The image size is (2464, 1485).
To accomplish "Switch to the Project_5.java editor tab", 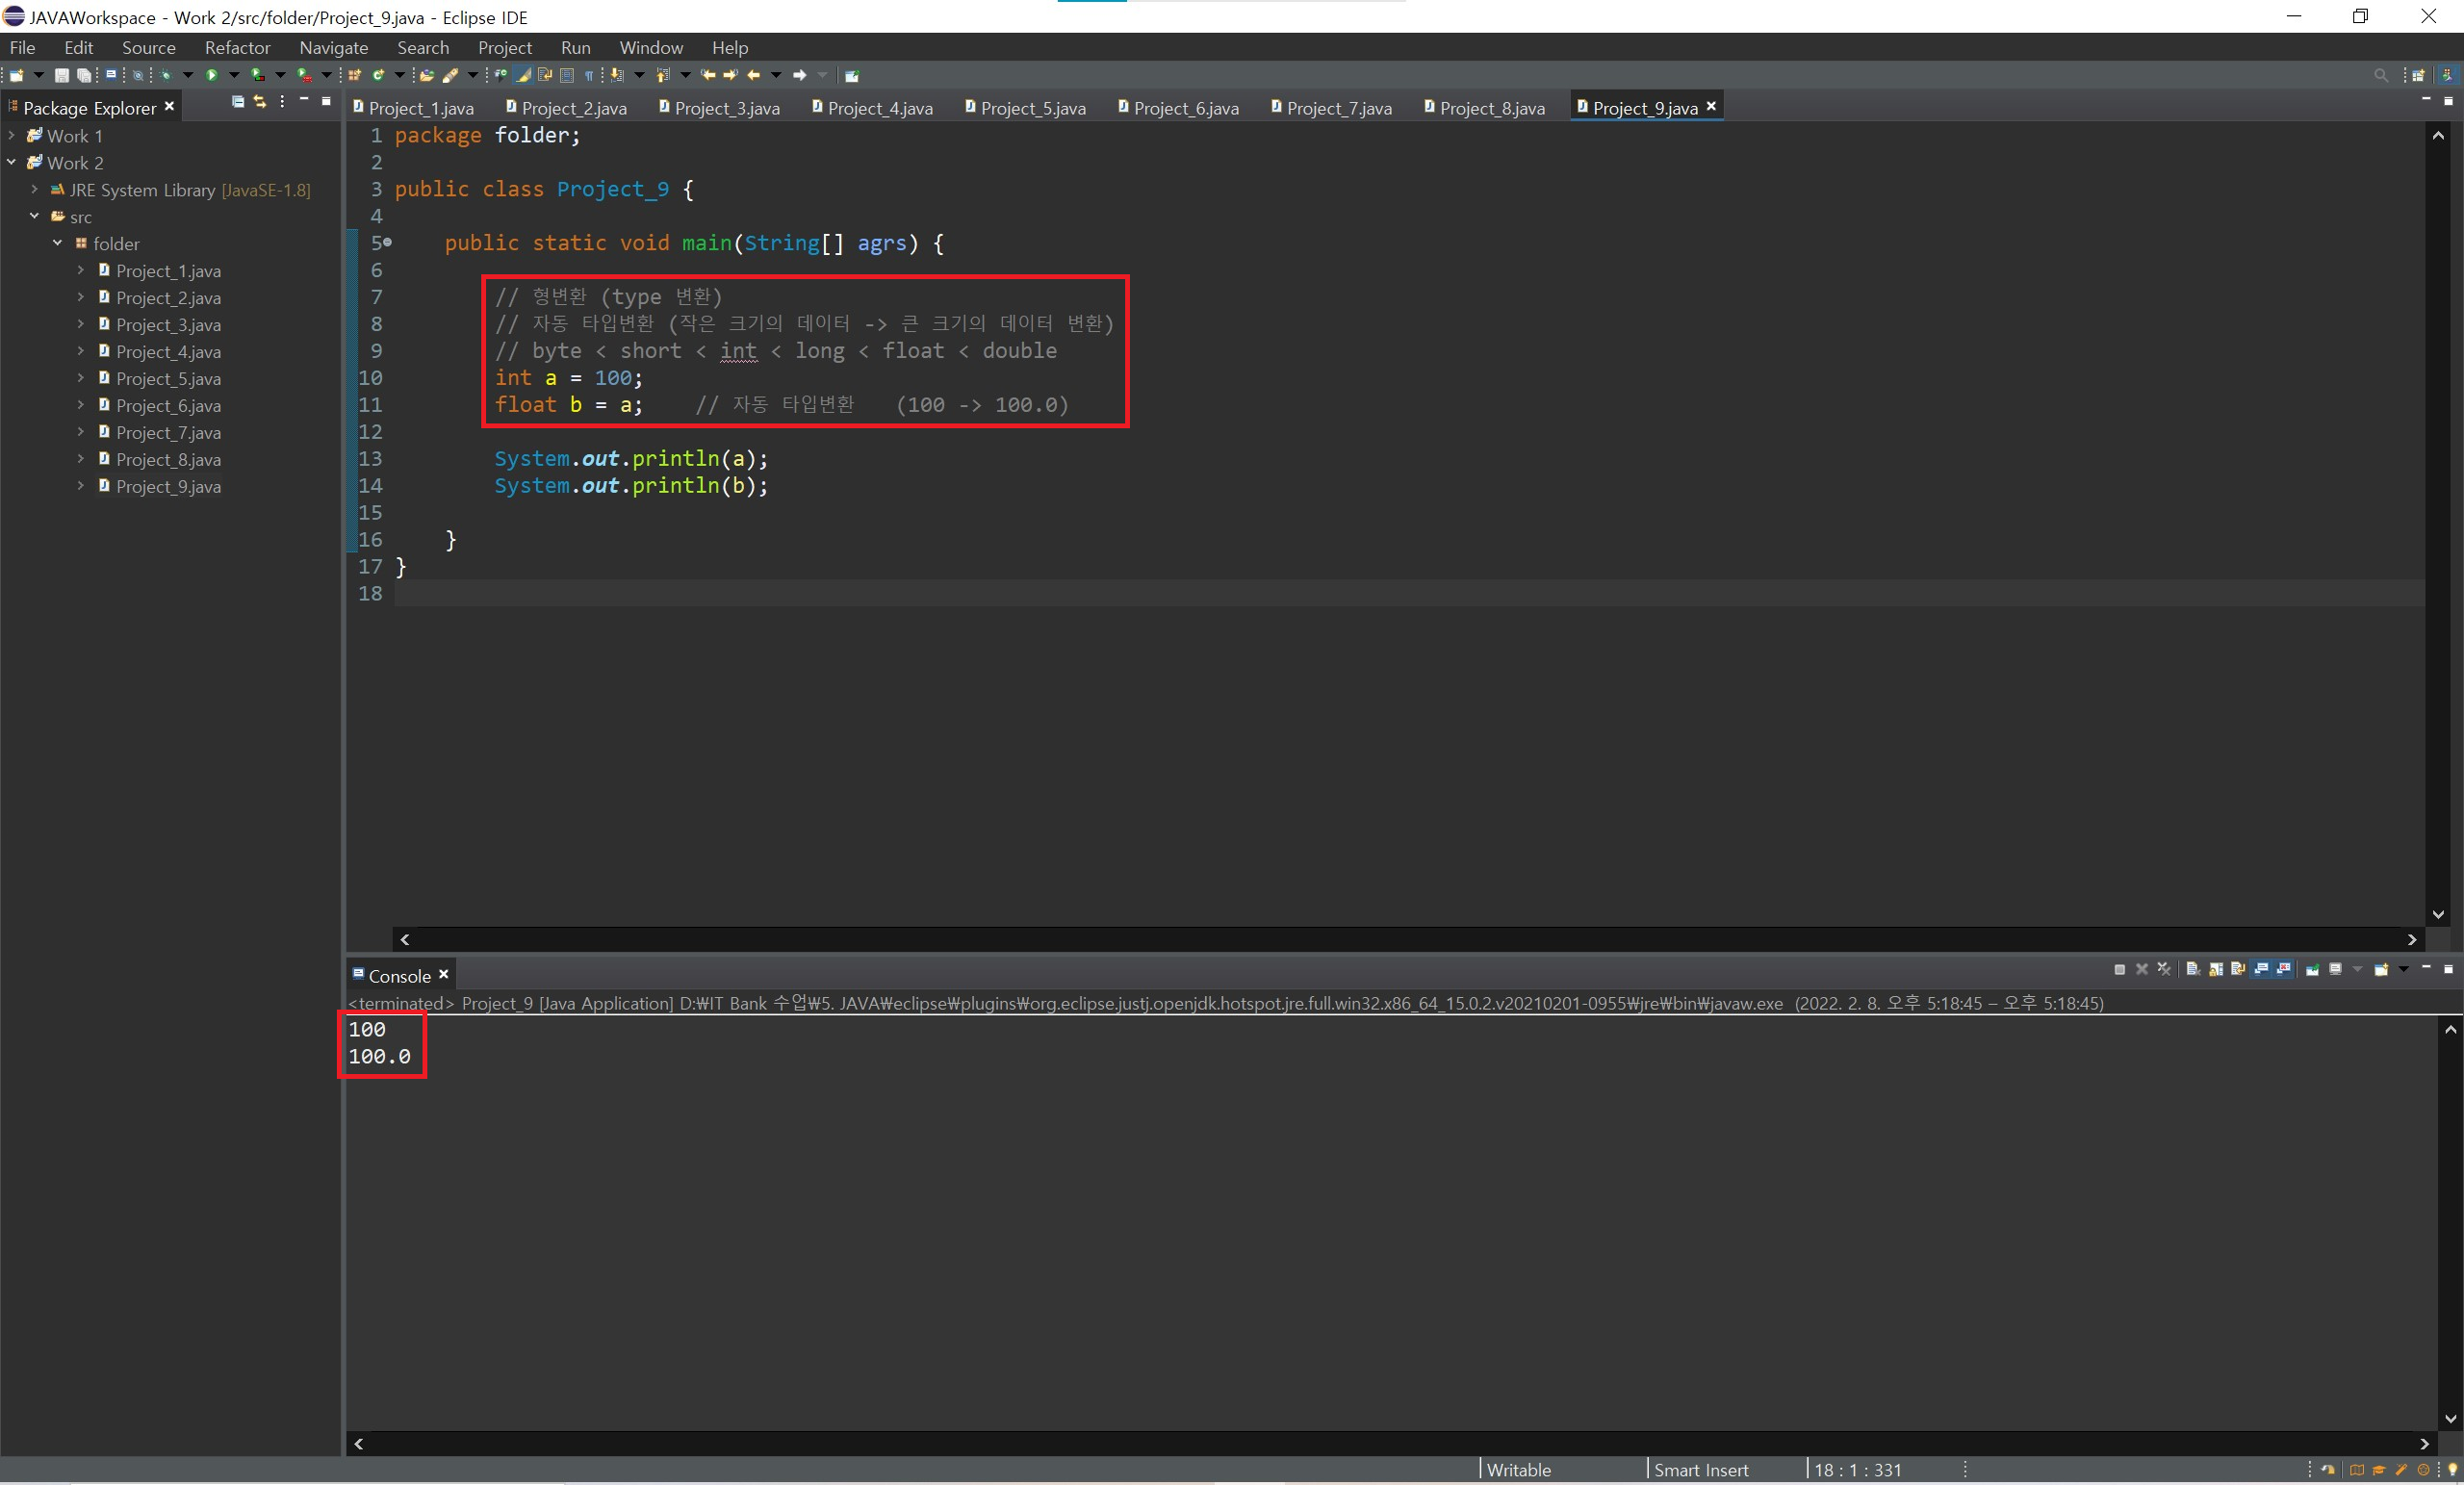I will click(1032, 108).
